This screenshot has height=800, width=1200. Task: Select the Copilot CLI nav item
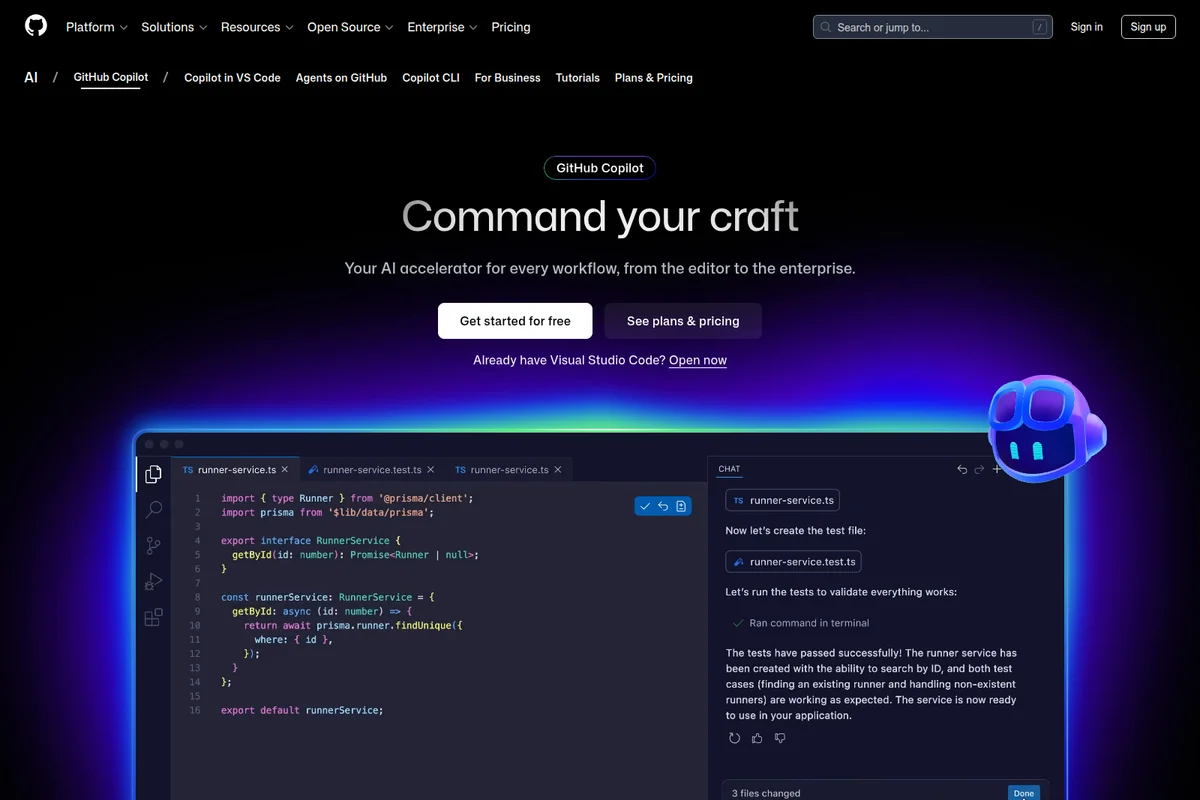click(x=431, y=77)
